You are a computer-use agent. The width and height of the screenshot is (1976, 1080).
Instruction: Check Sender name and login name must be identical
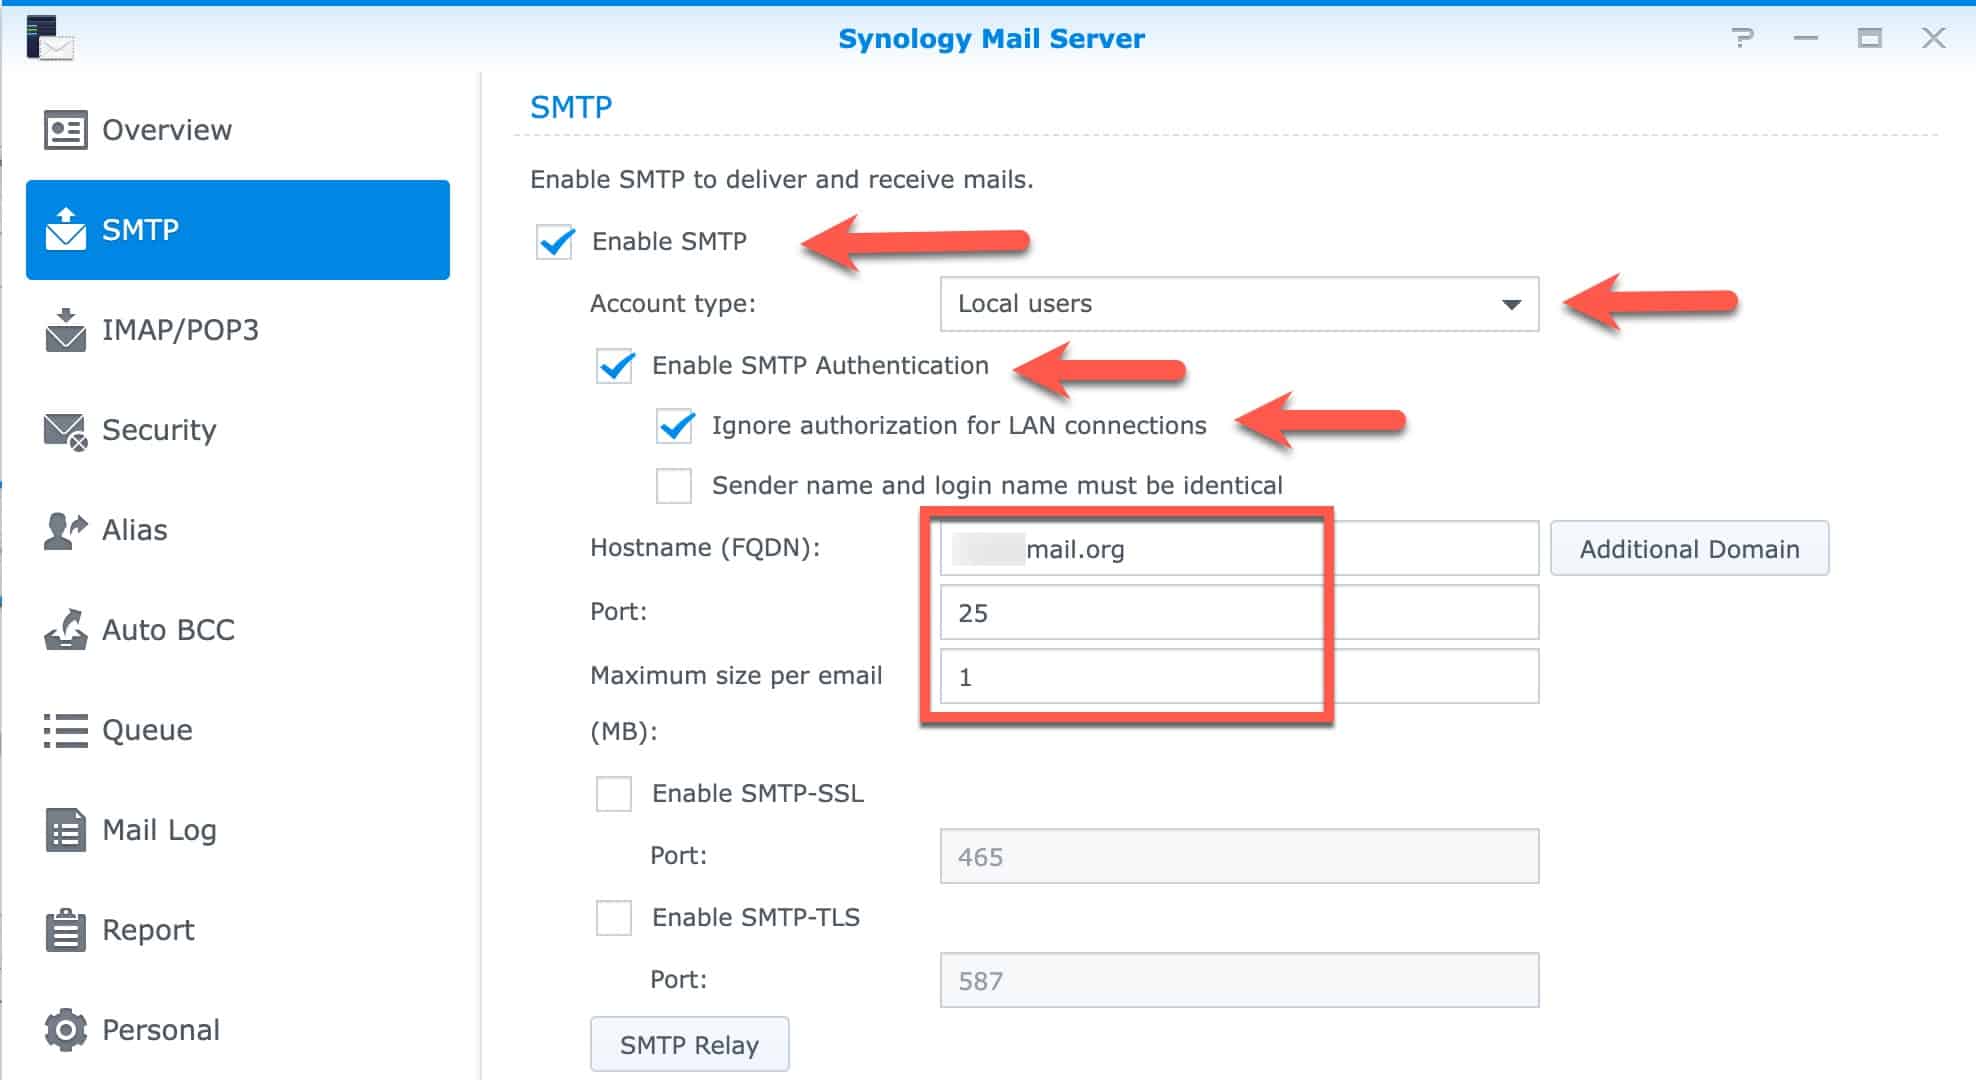[x=674, y=486]
